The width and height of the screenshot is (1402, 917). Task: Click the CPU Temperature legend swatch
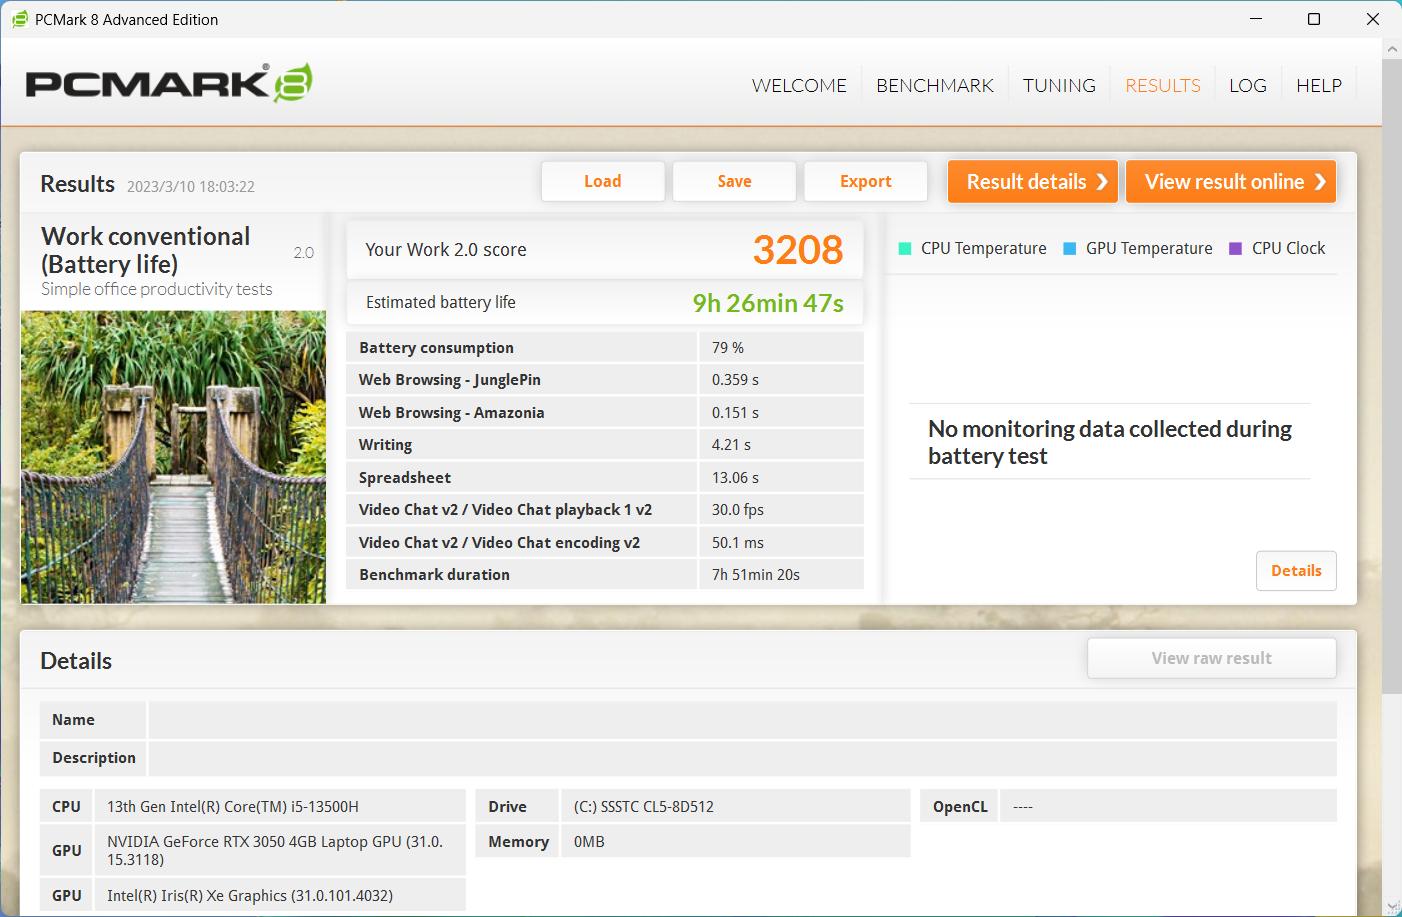905,249
